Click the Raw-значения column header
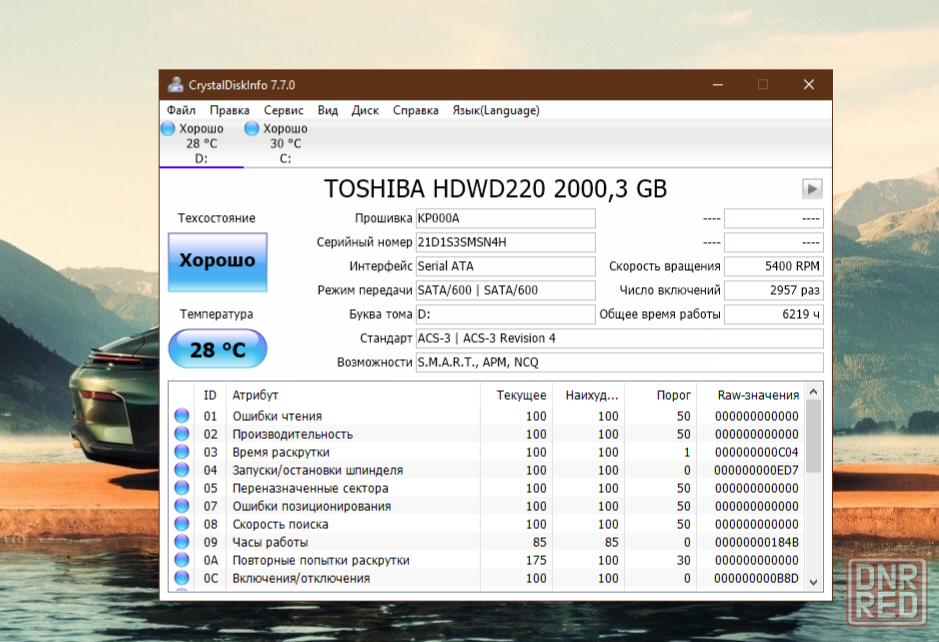This screenshot has width=939, height=642. tap(758, 395)
